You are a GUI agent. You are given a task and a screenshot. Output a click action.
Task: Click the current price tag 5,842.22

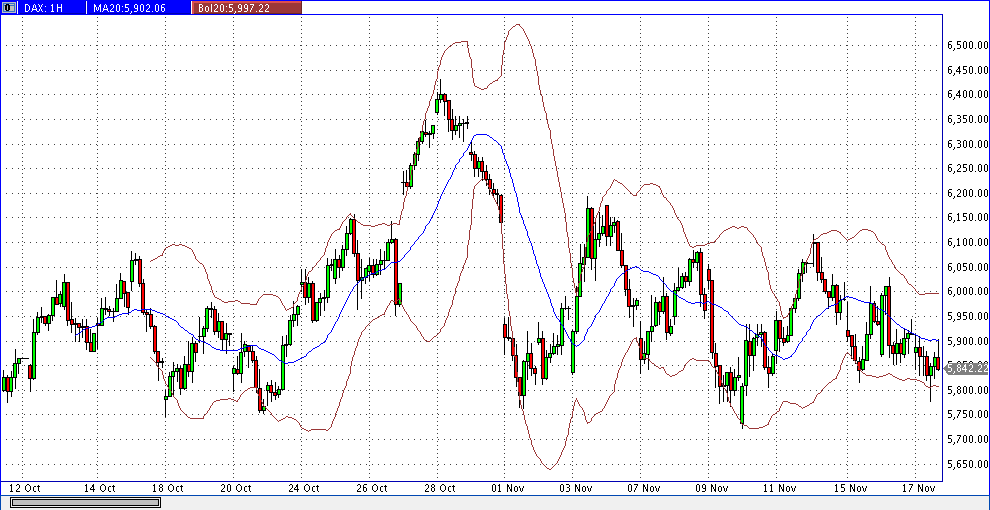[x=967, y=367]
